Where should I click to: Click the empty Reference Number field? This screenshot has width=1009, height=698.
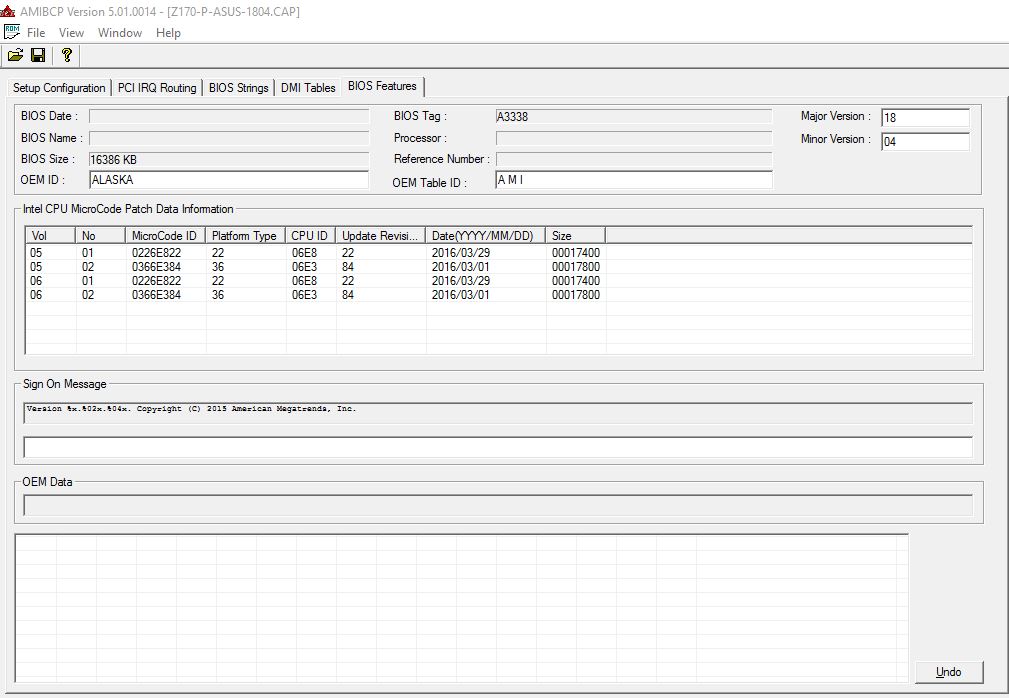point(634,160)
